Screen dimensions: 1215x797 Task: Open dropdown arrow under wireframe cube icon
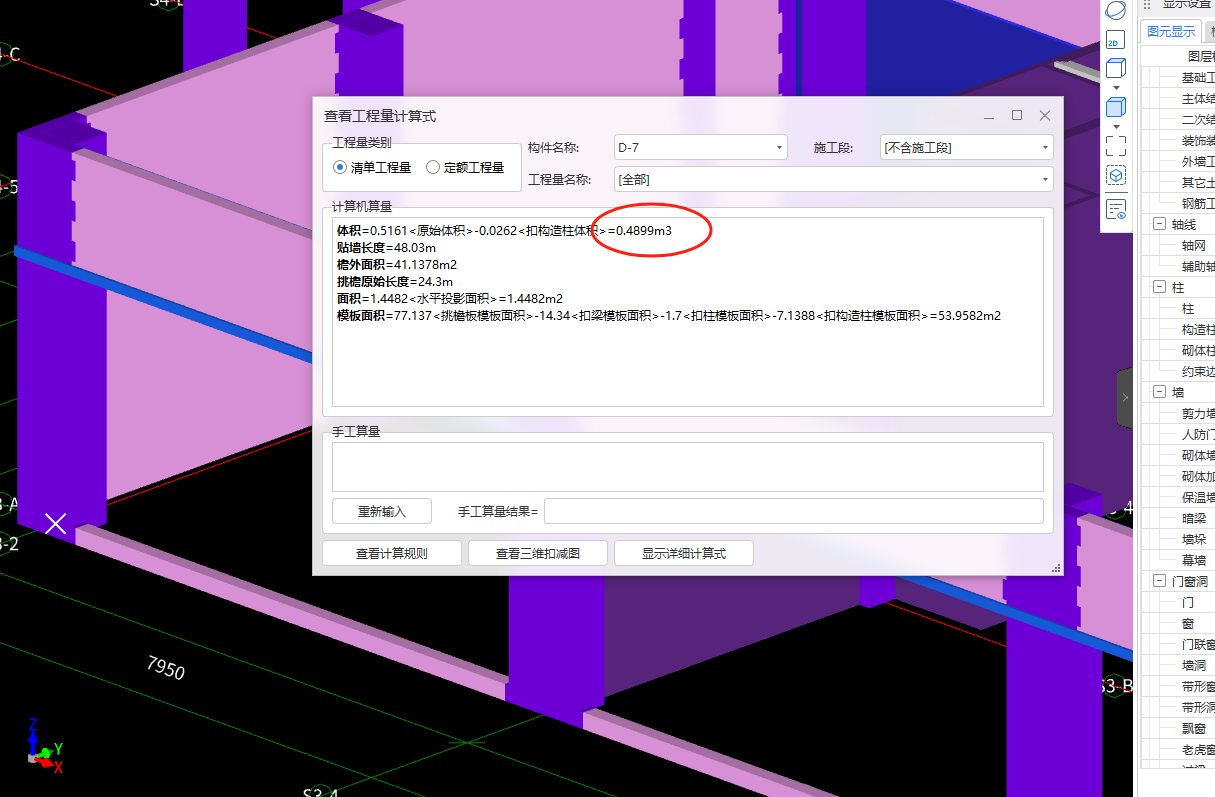point(1116,88)
